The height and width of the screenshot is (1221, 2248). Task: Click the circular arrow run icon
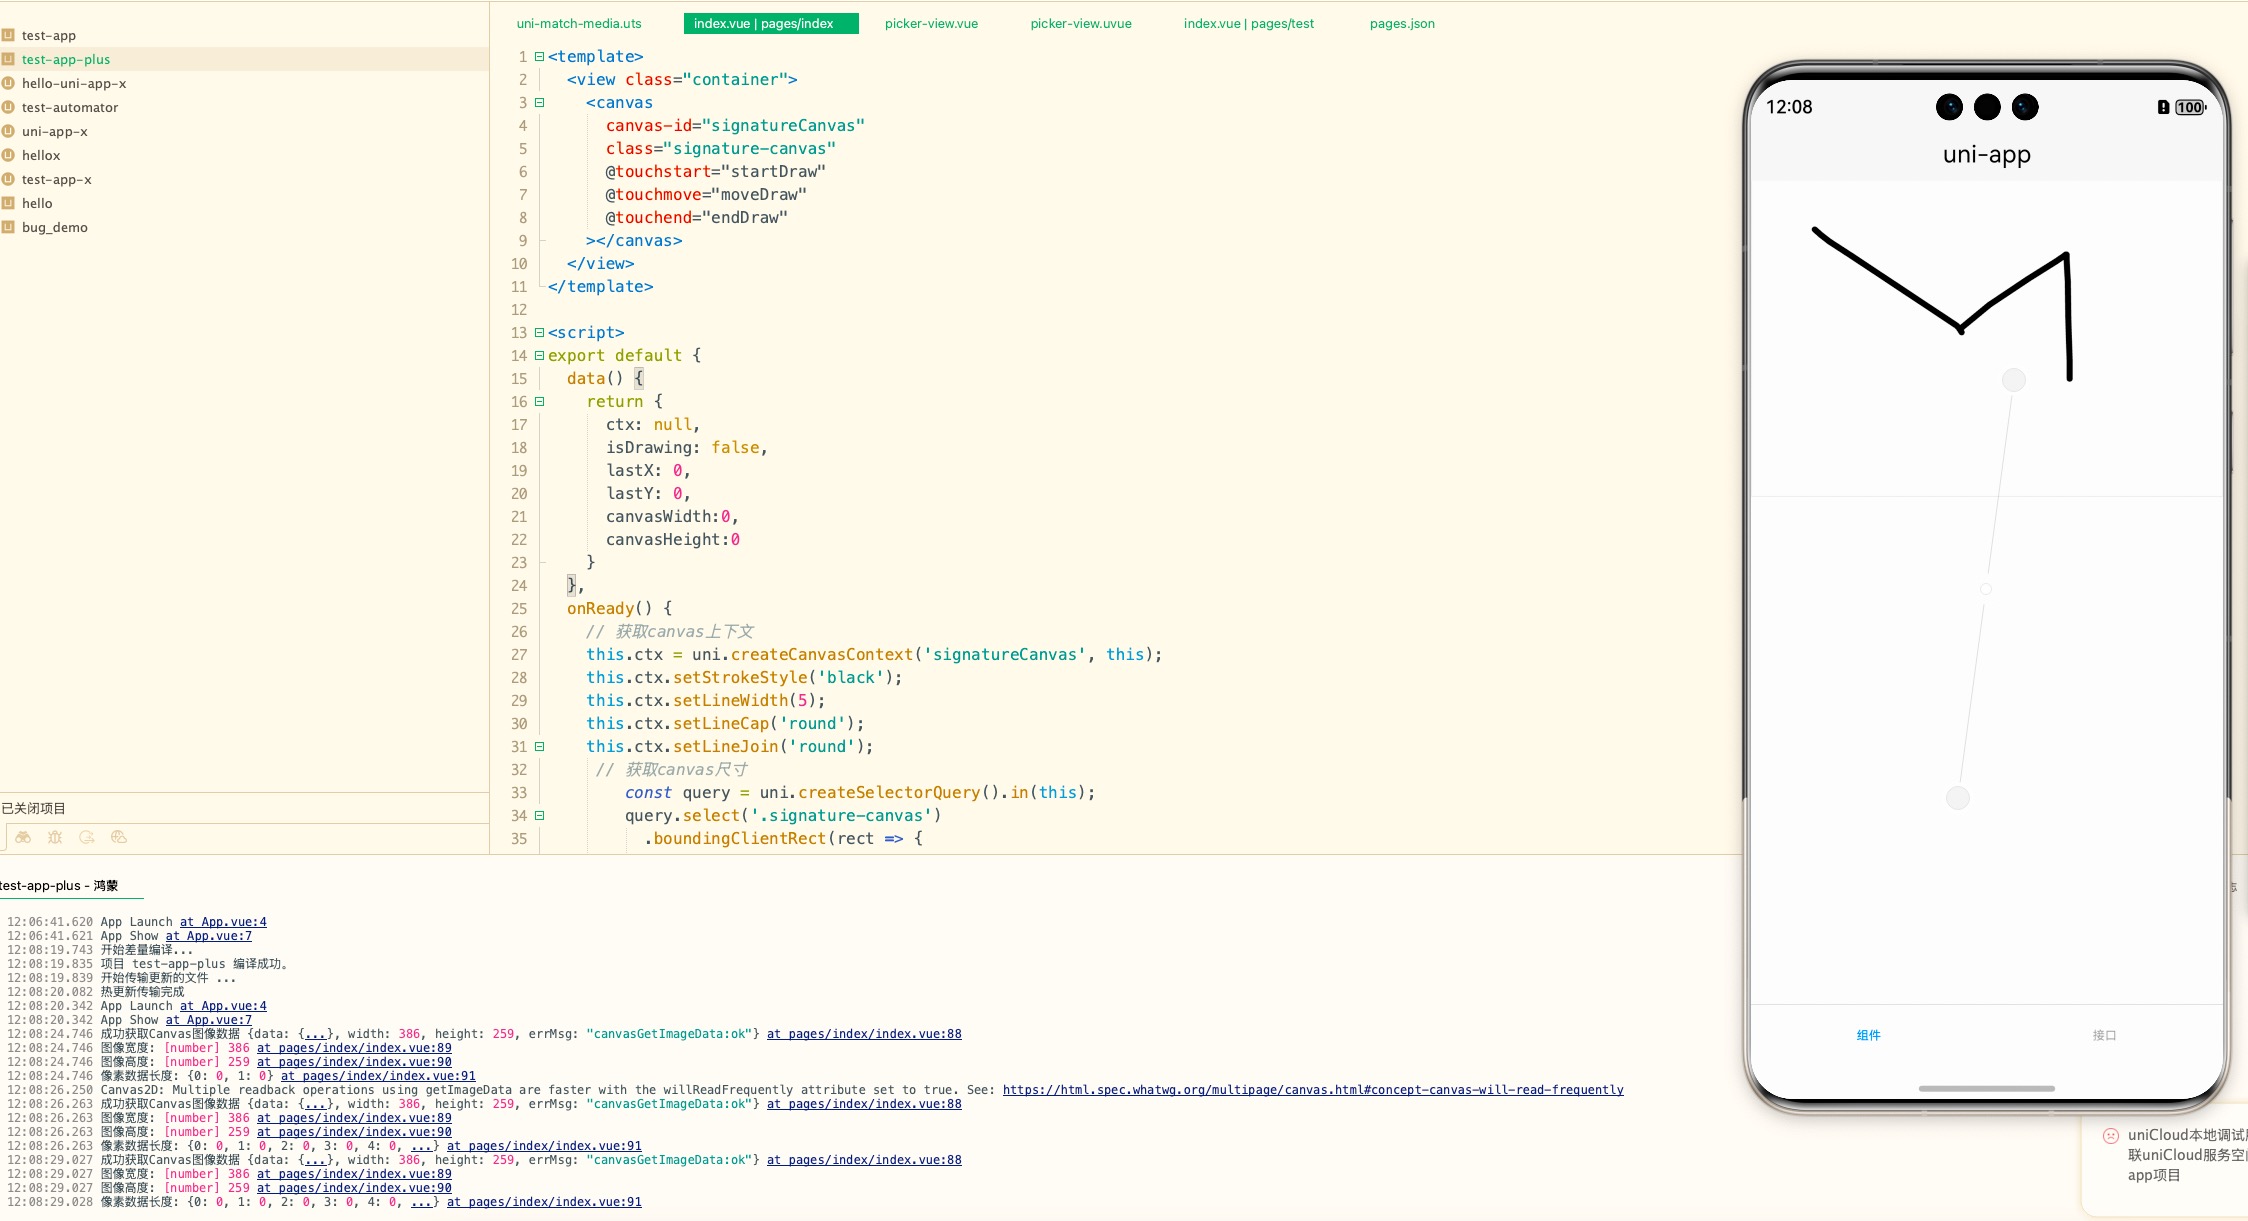(87, 837)
